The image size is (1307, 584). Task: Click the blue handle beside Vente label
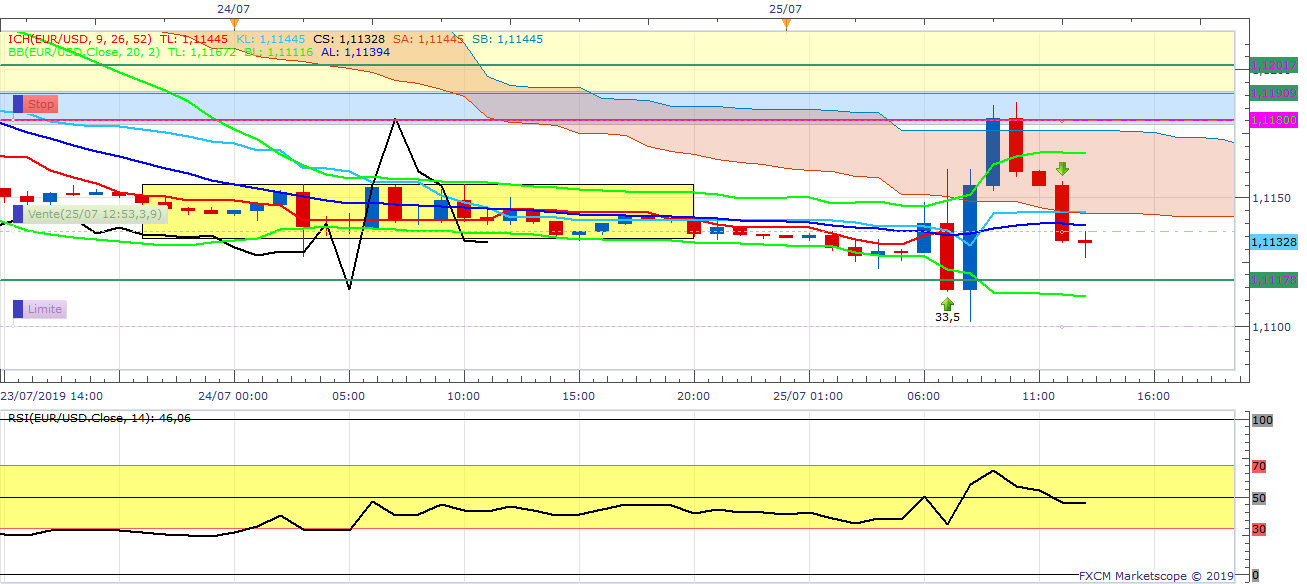[17, 214]
